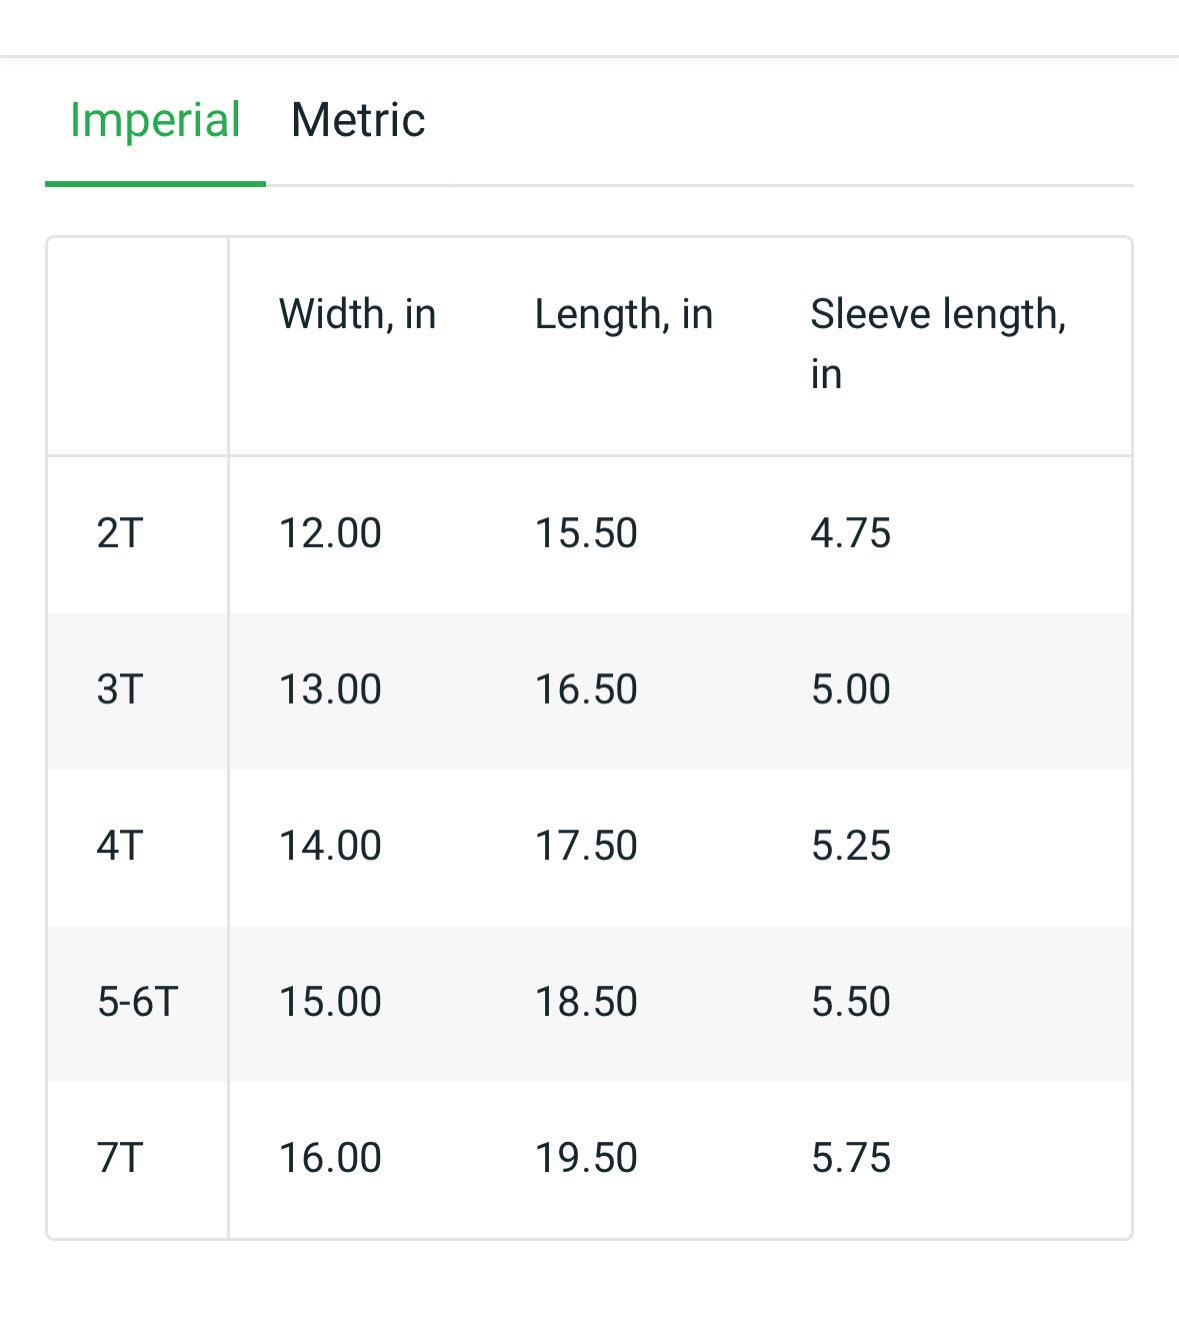Click the 5.75 sleeve length for 7T
This screenshot has height=1325, width=1179.
pos(850,1157)
